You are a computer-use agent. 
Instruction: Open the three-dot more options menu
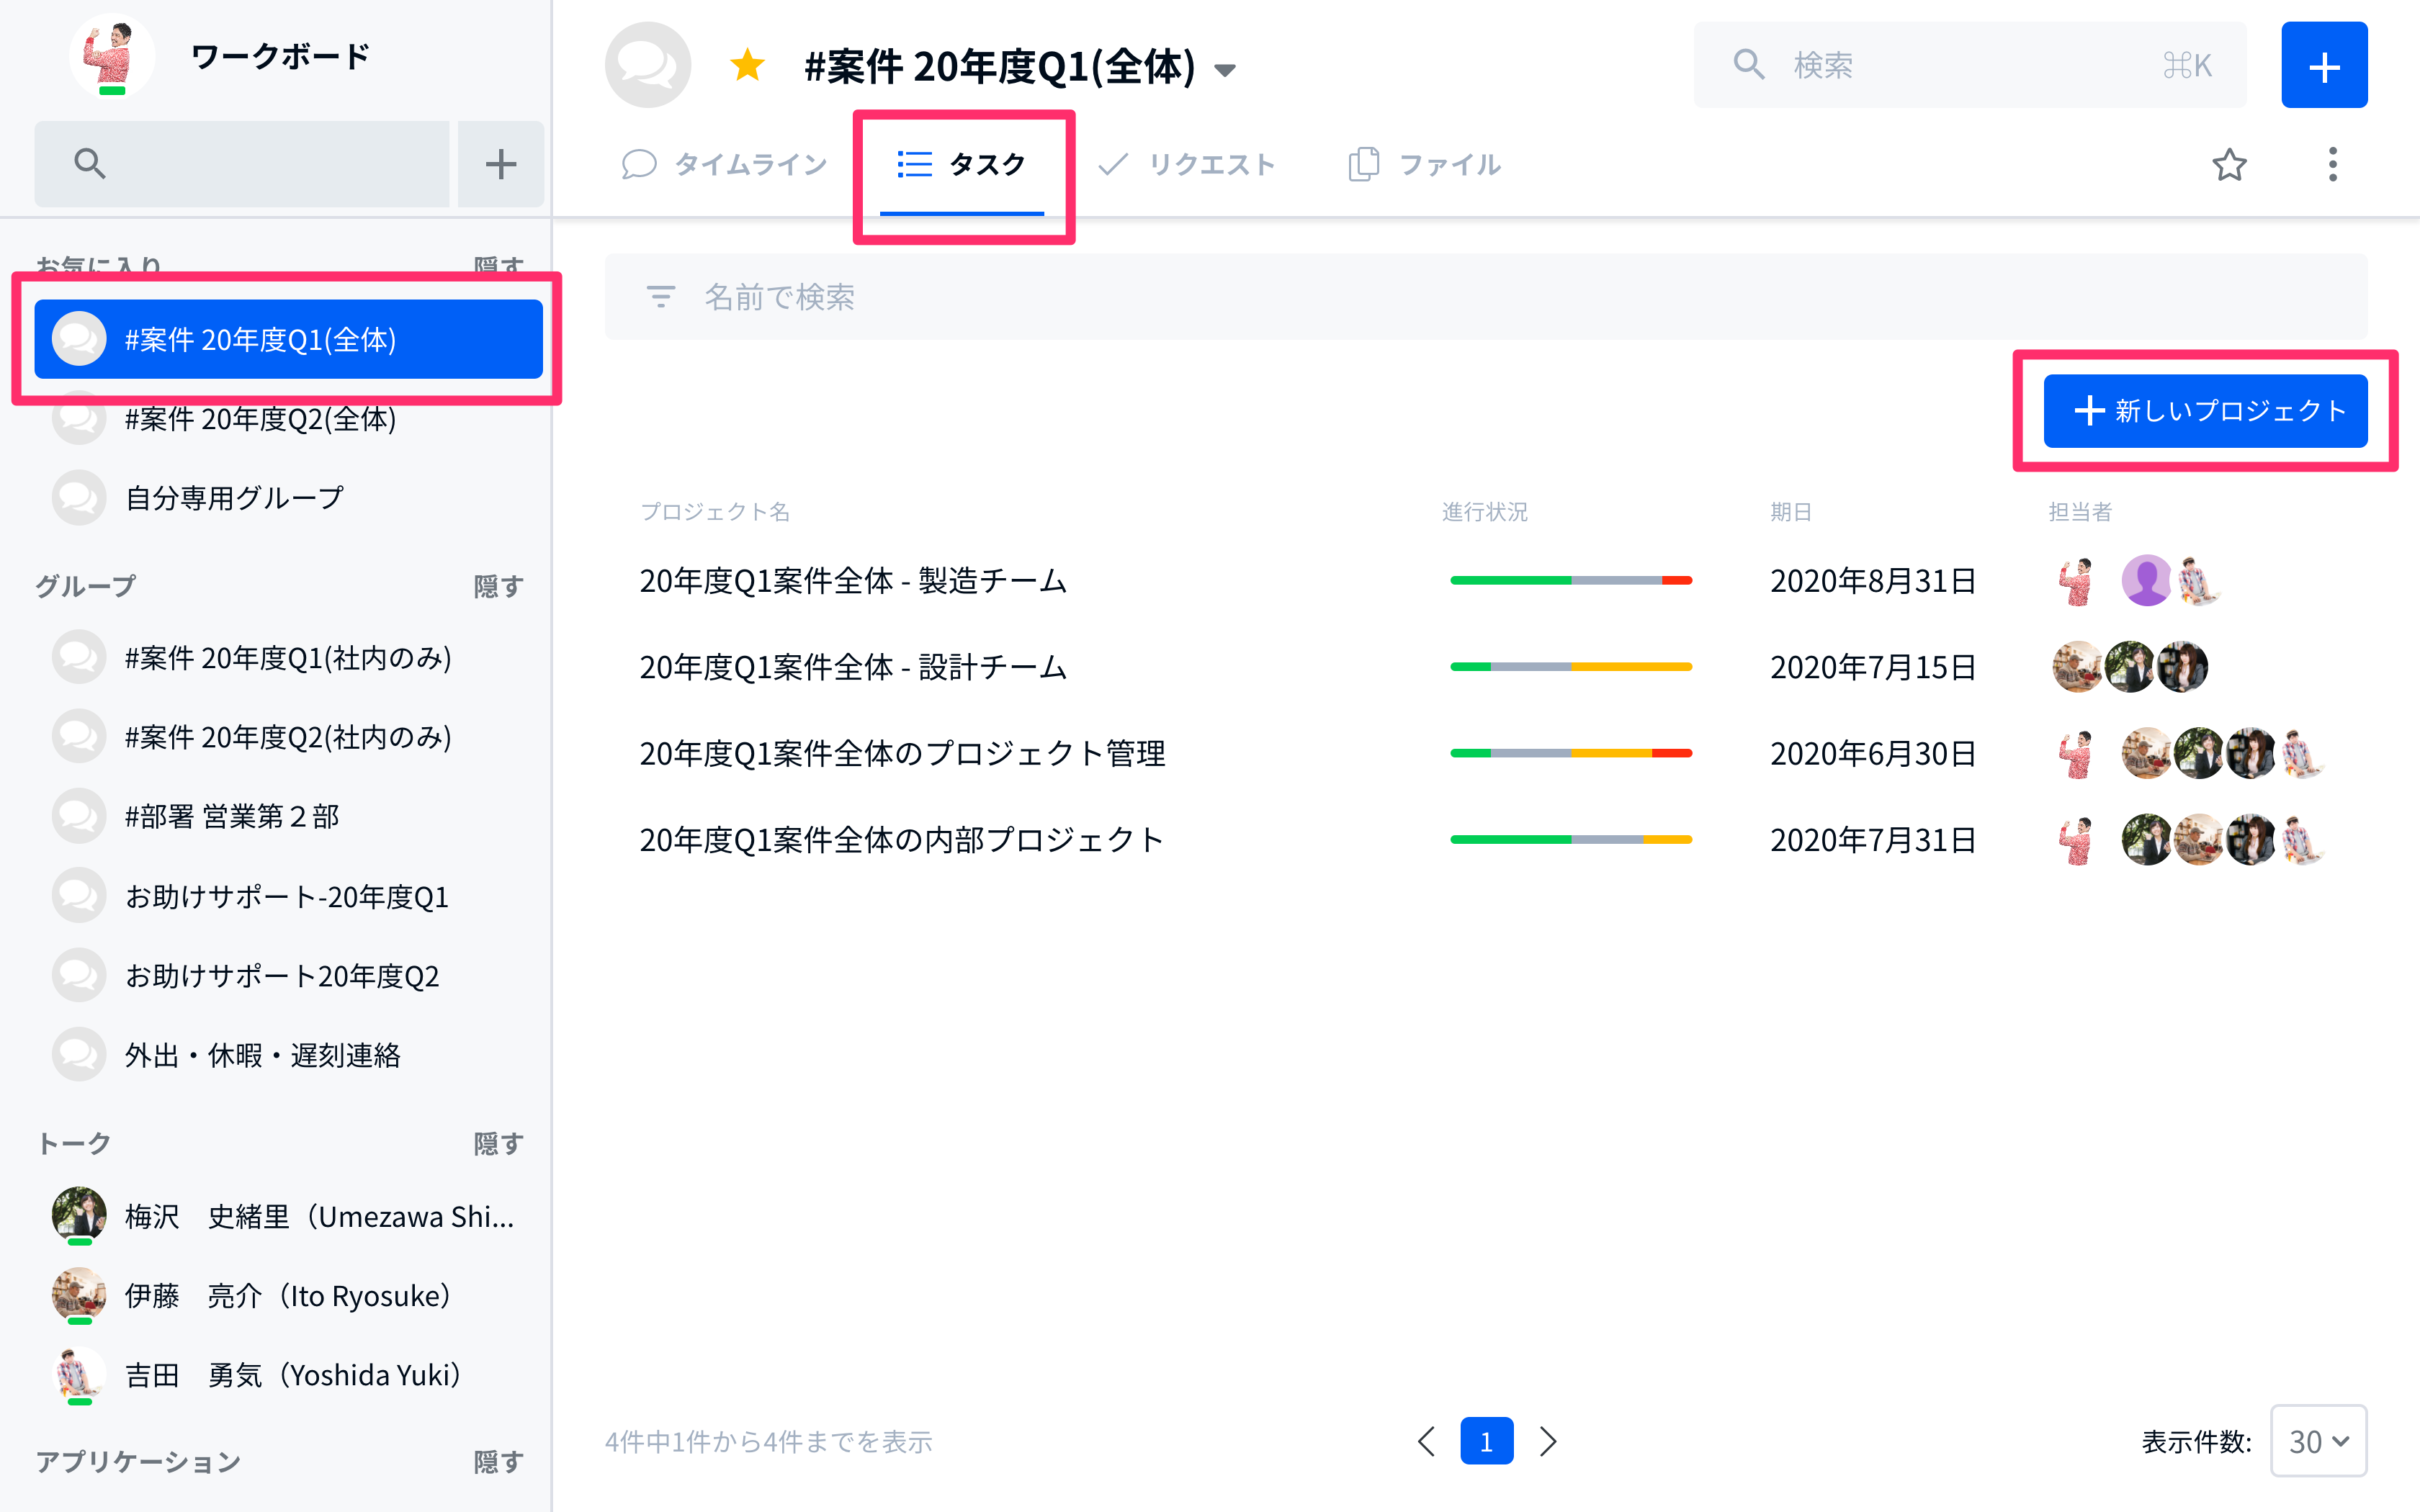pos(2332,165)
